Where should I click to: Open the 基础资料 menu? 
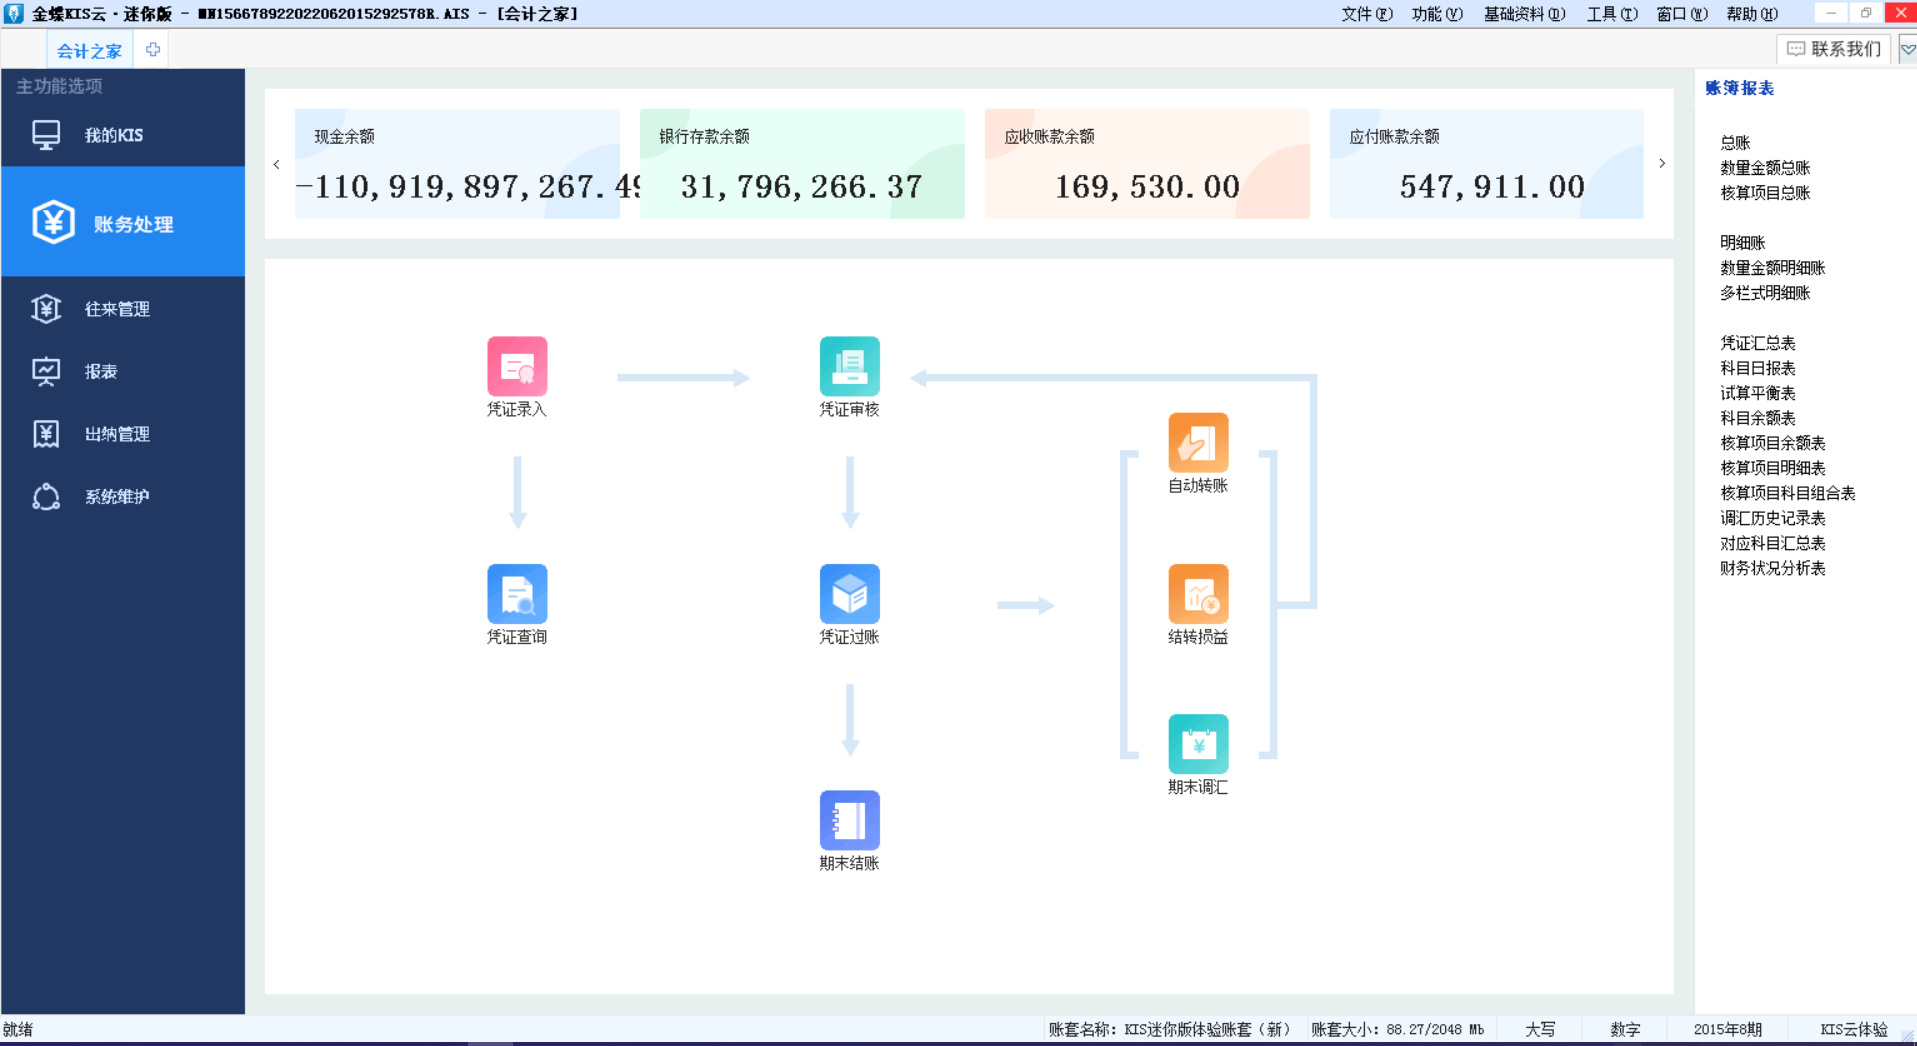pyautogui.click(x=1523, y=14)
